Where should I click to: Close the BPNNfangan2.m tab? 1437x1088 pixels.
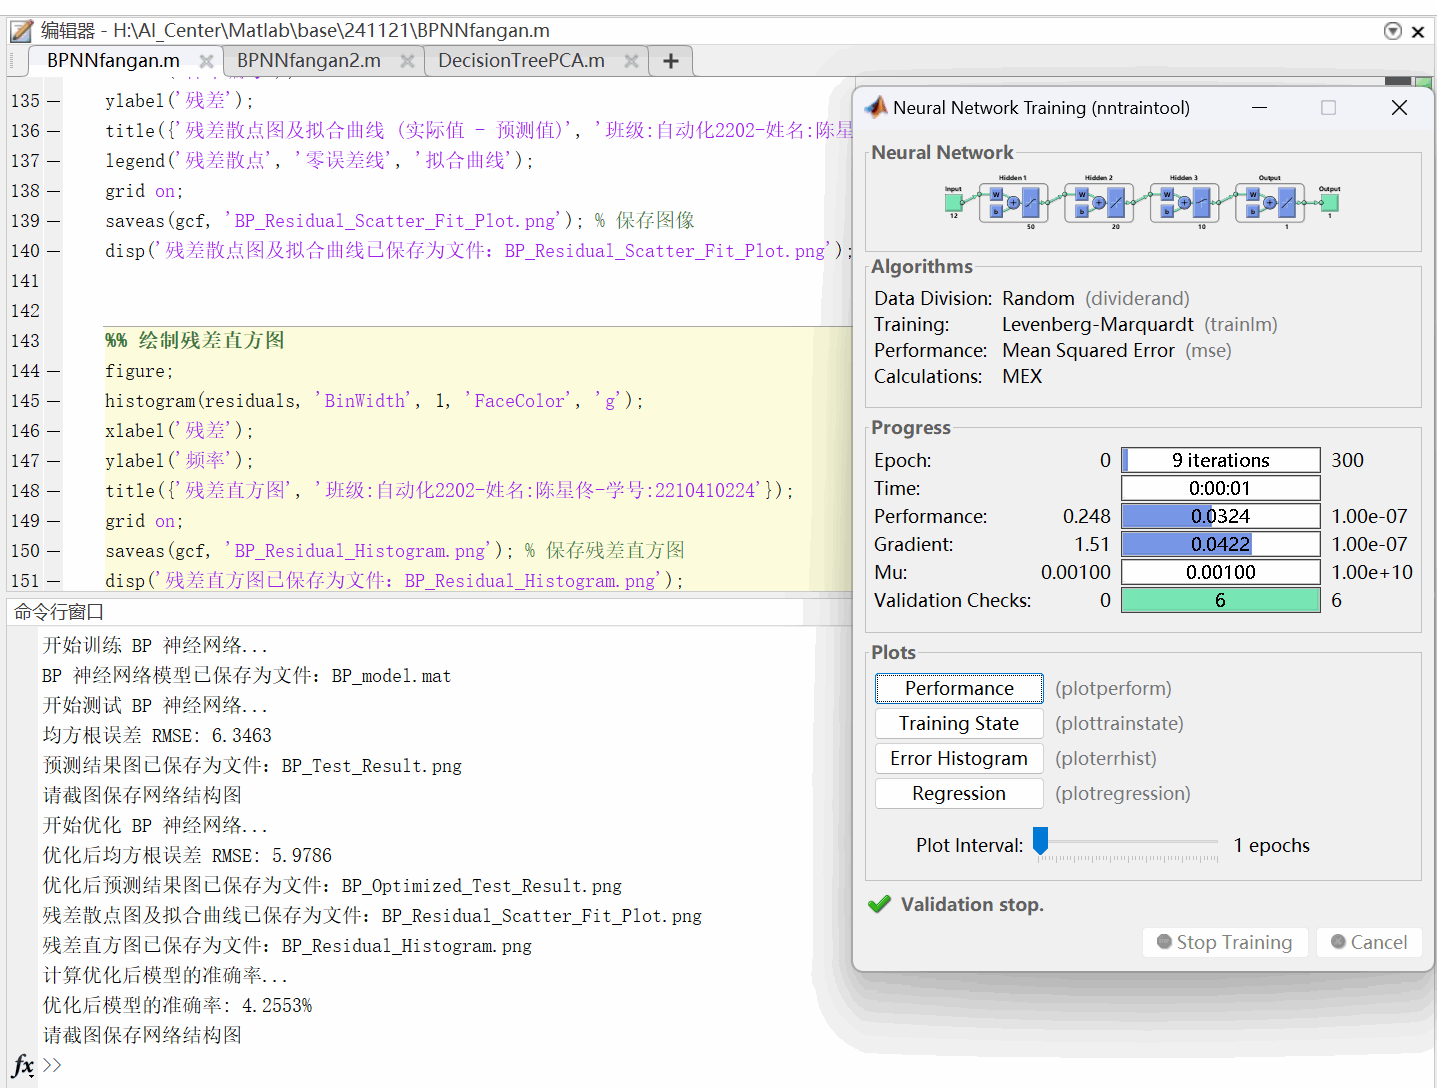coord(407,61)
